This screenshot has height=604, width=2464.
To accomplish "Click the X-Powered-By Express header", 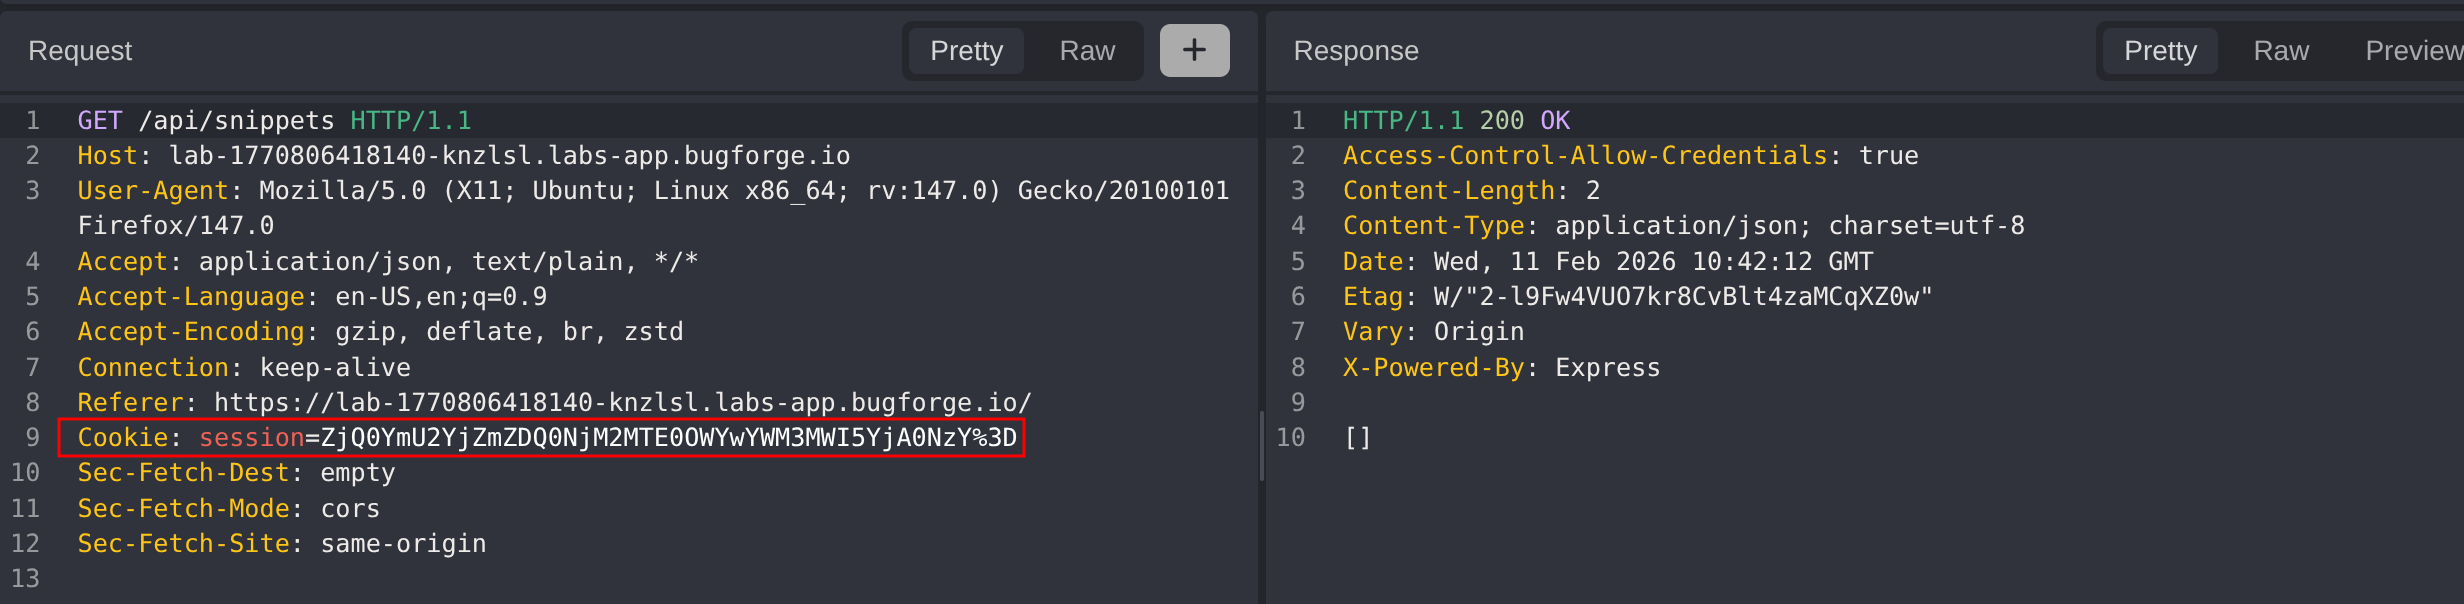I will [1500, 368].
